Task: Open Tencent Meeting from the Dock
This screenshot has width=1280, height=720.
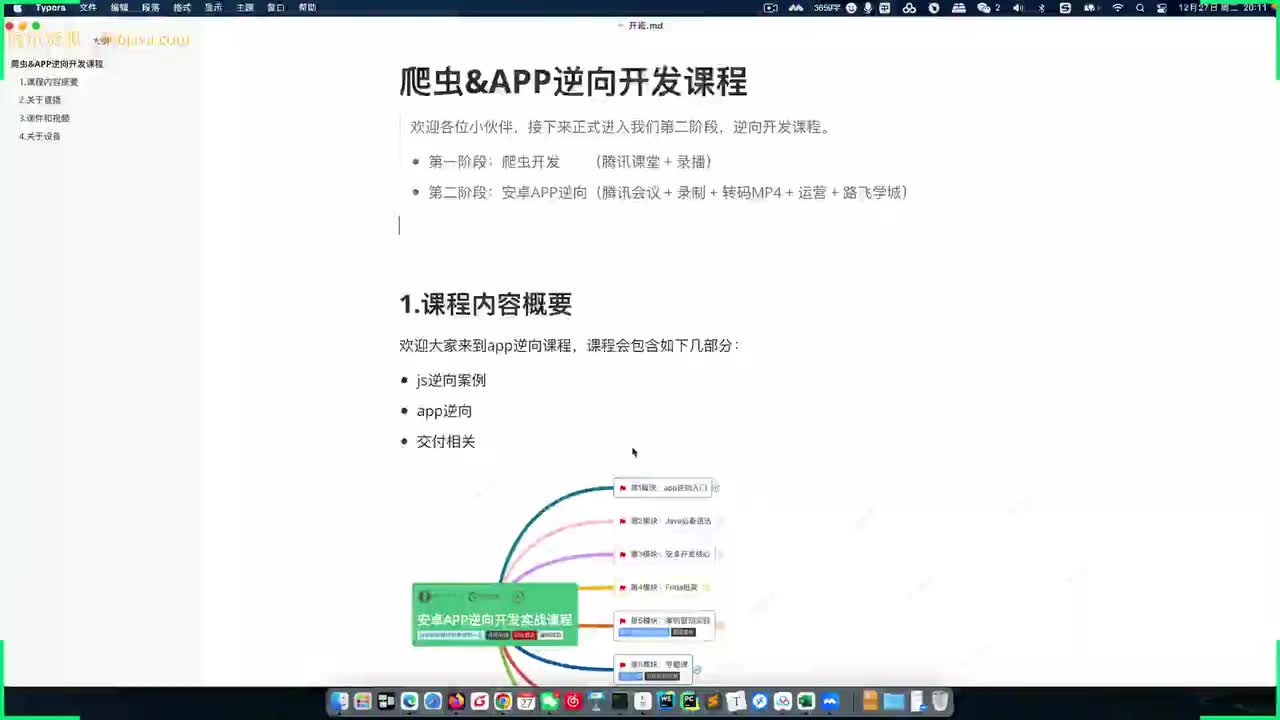Action: tap(830, 702)
